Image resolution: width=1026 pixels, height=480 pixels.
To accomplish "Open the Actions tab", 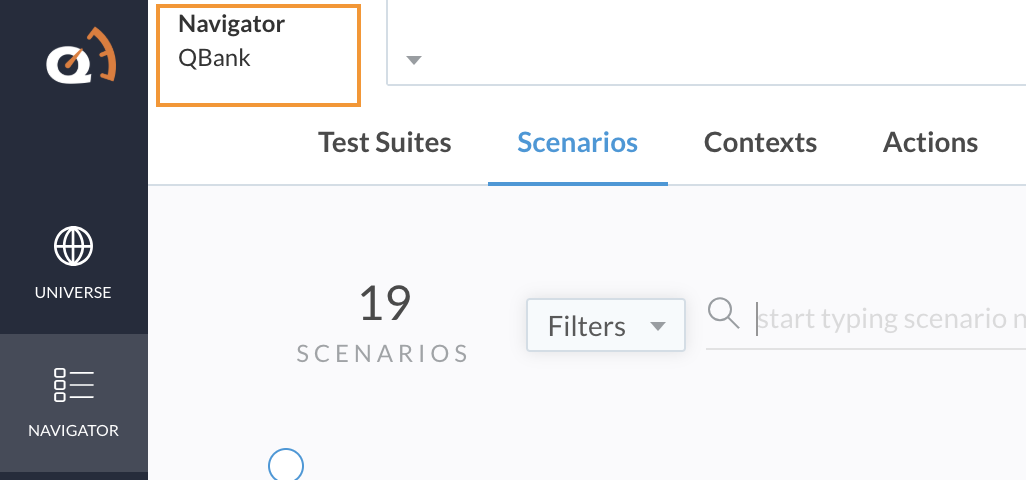I will (930, 143).
